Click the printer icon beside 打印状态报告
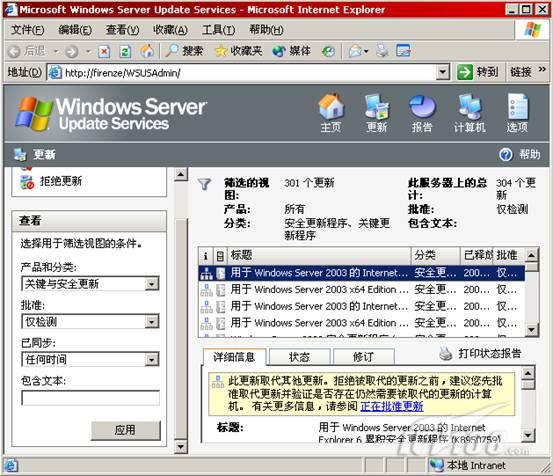Viewport: 553px width, 476px height. click(446, 354)
